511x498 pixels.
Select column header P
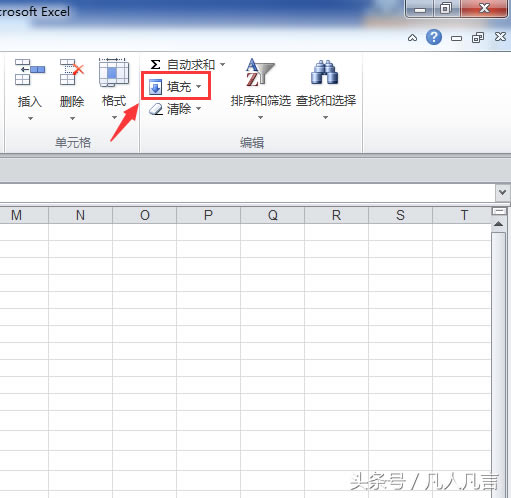tap(208, 215)
